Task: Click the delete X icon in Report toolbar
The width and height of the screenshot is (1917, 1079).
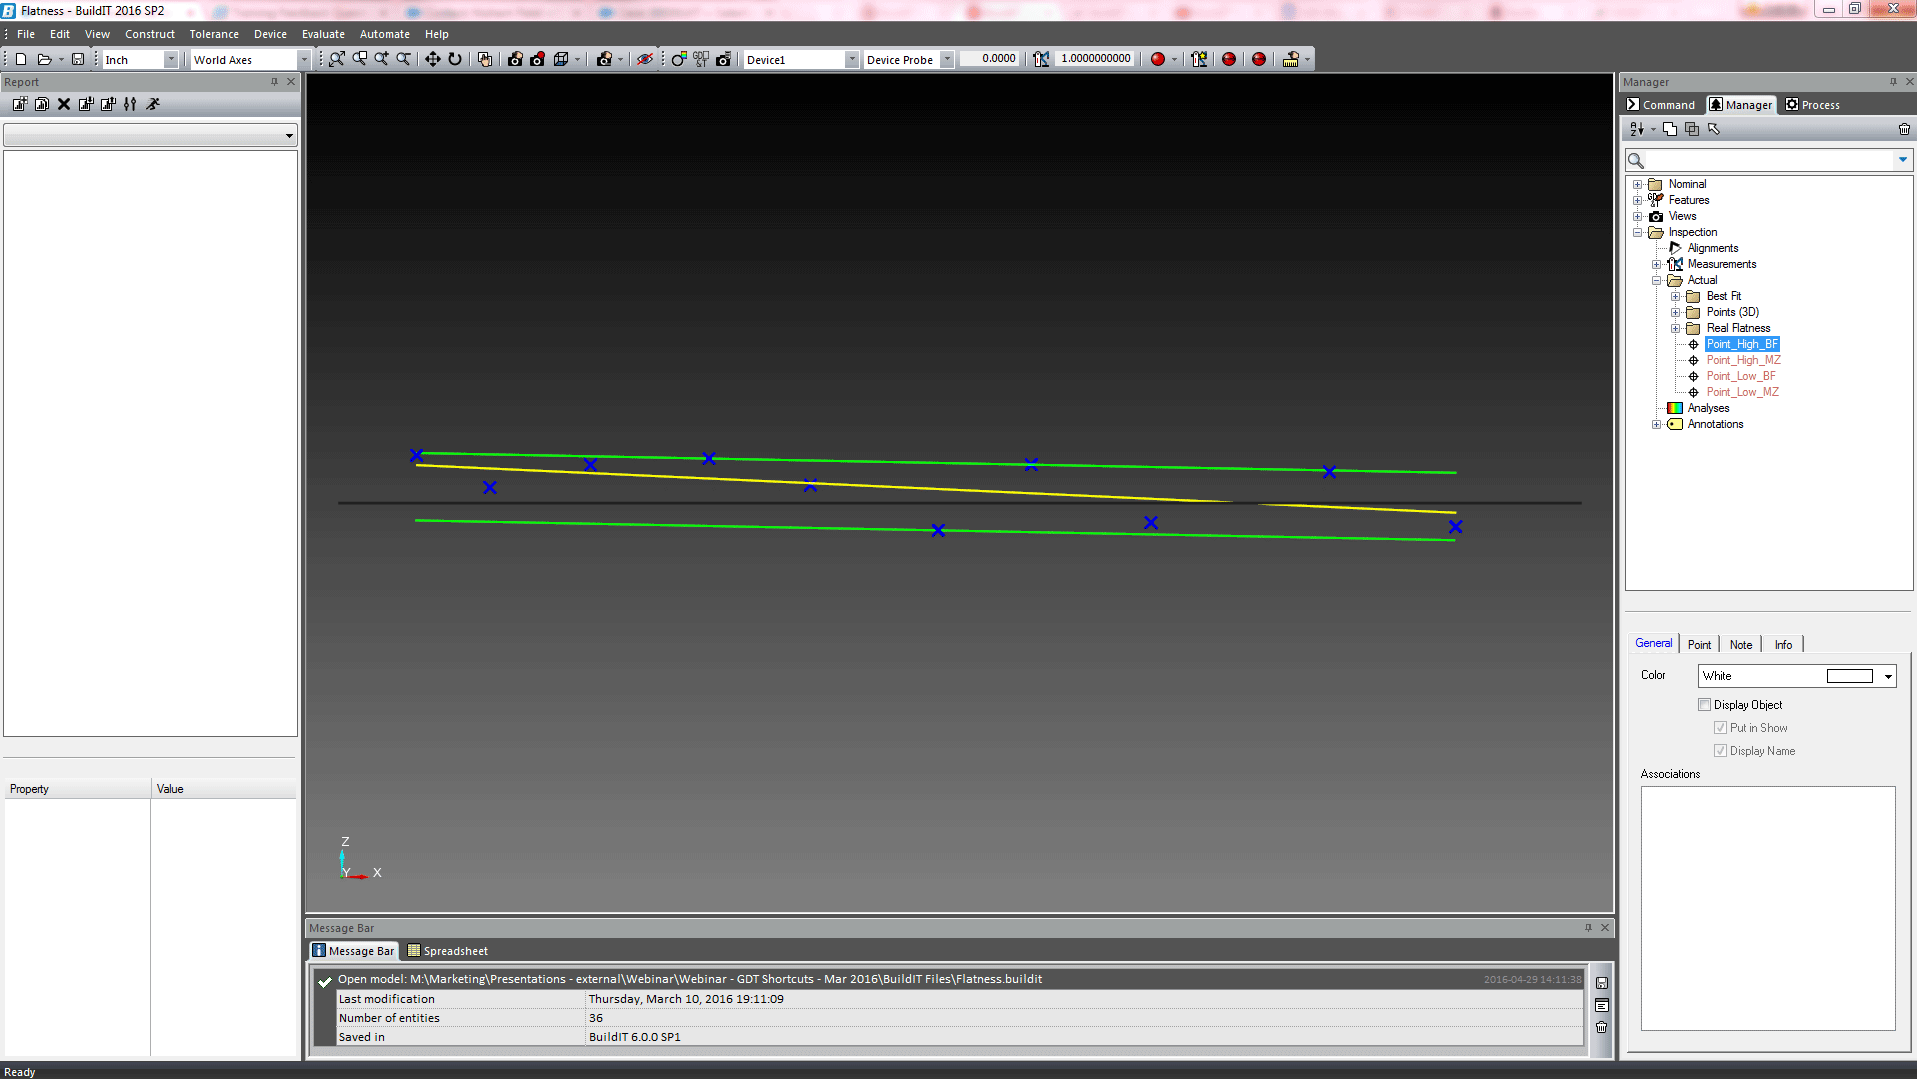Action: click(64, 104)
